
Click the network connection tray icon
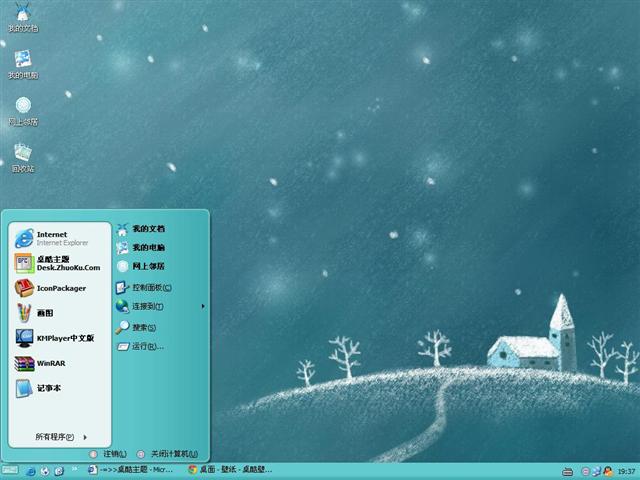[x=596, y=471]
